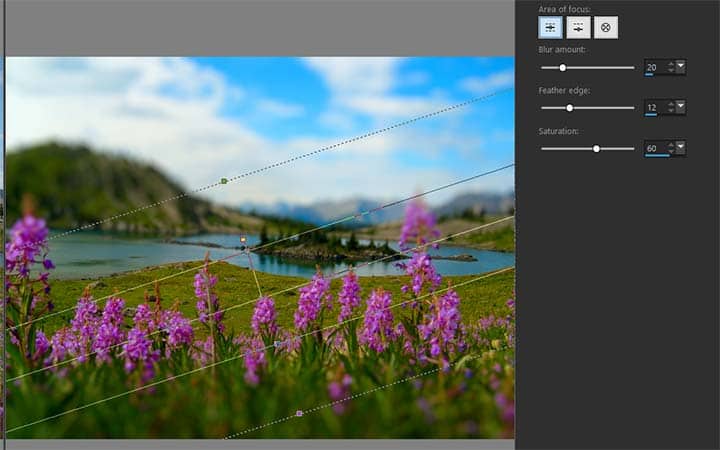Click the orange center handle over the lake
Viewport: 720px width, 450px height.
[243, 239]
